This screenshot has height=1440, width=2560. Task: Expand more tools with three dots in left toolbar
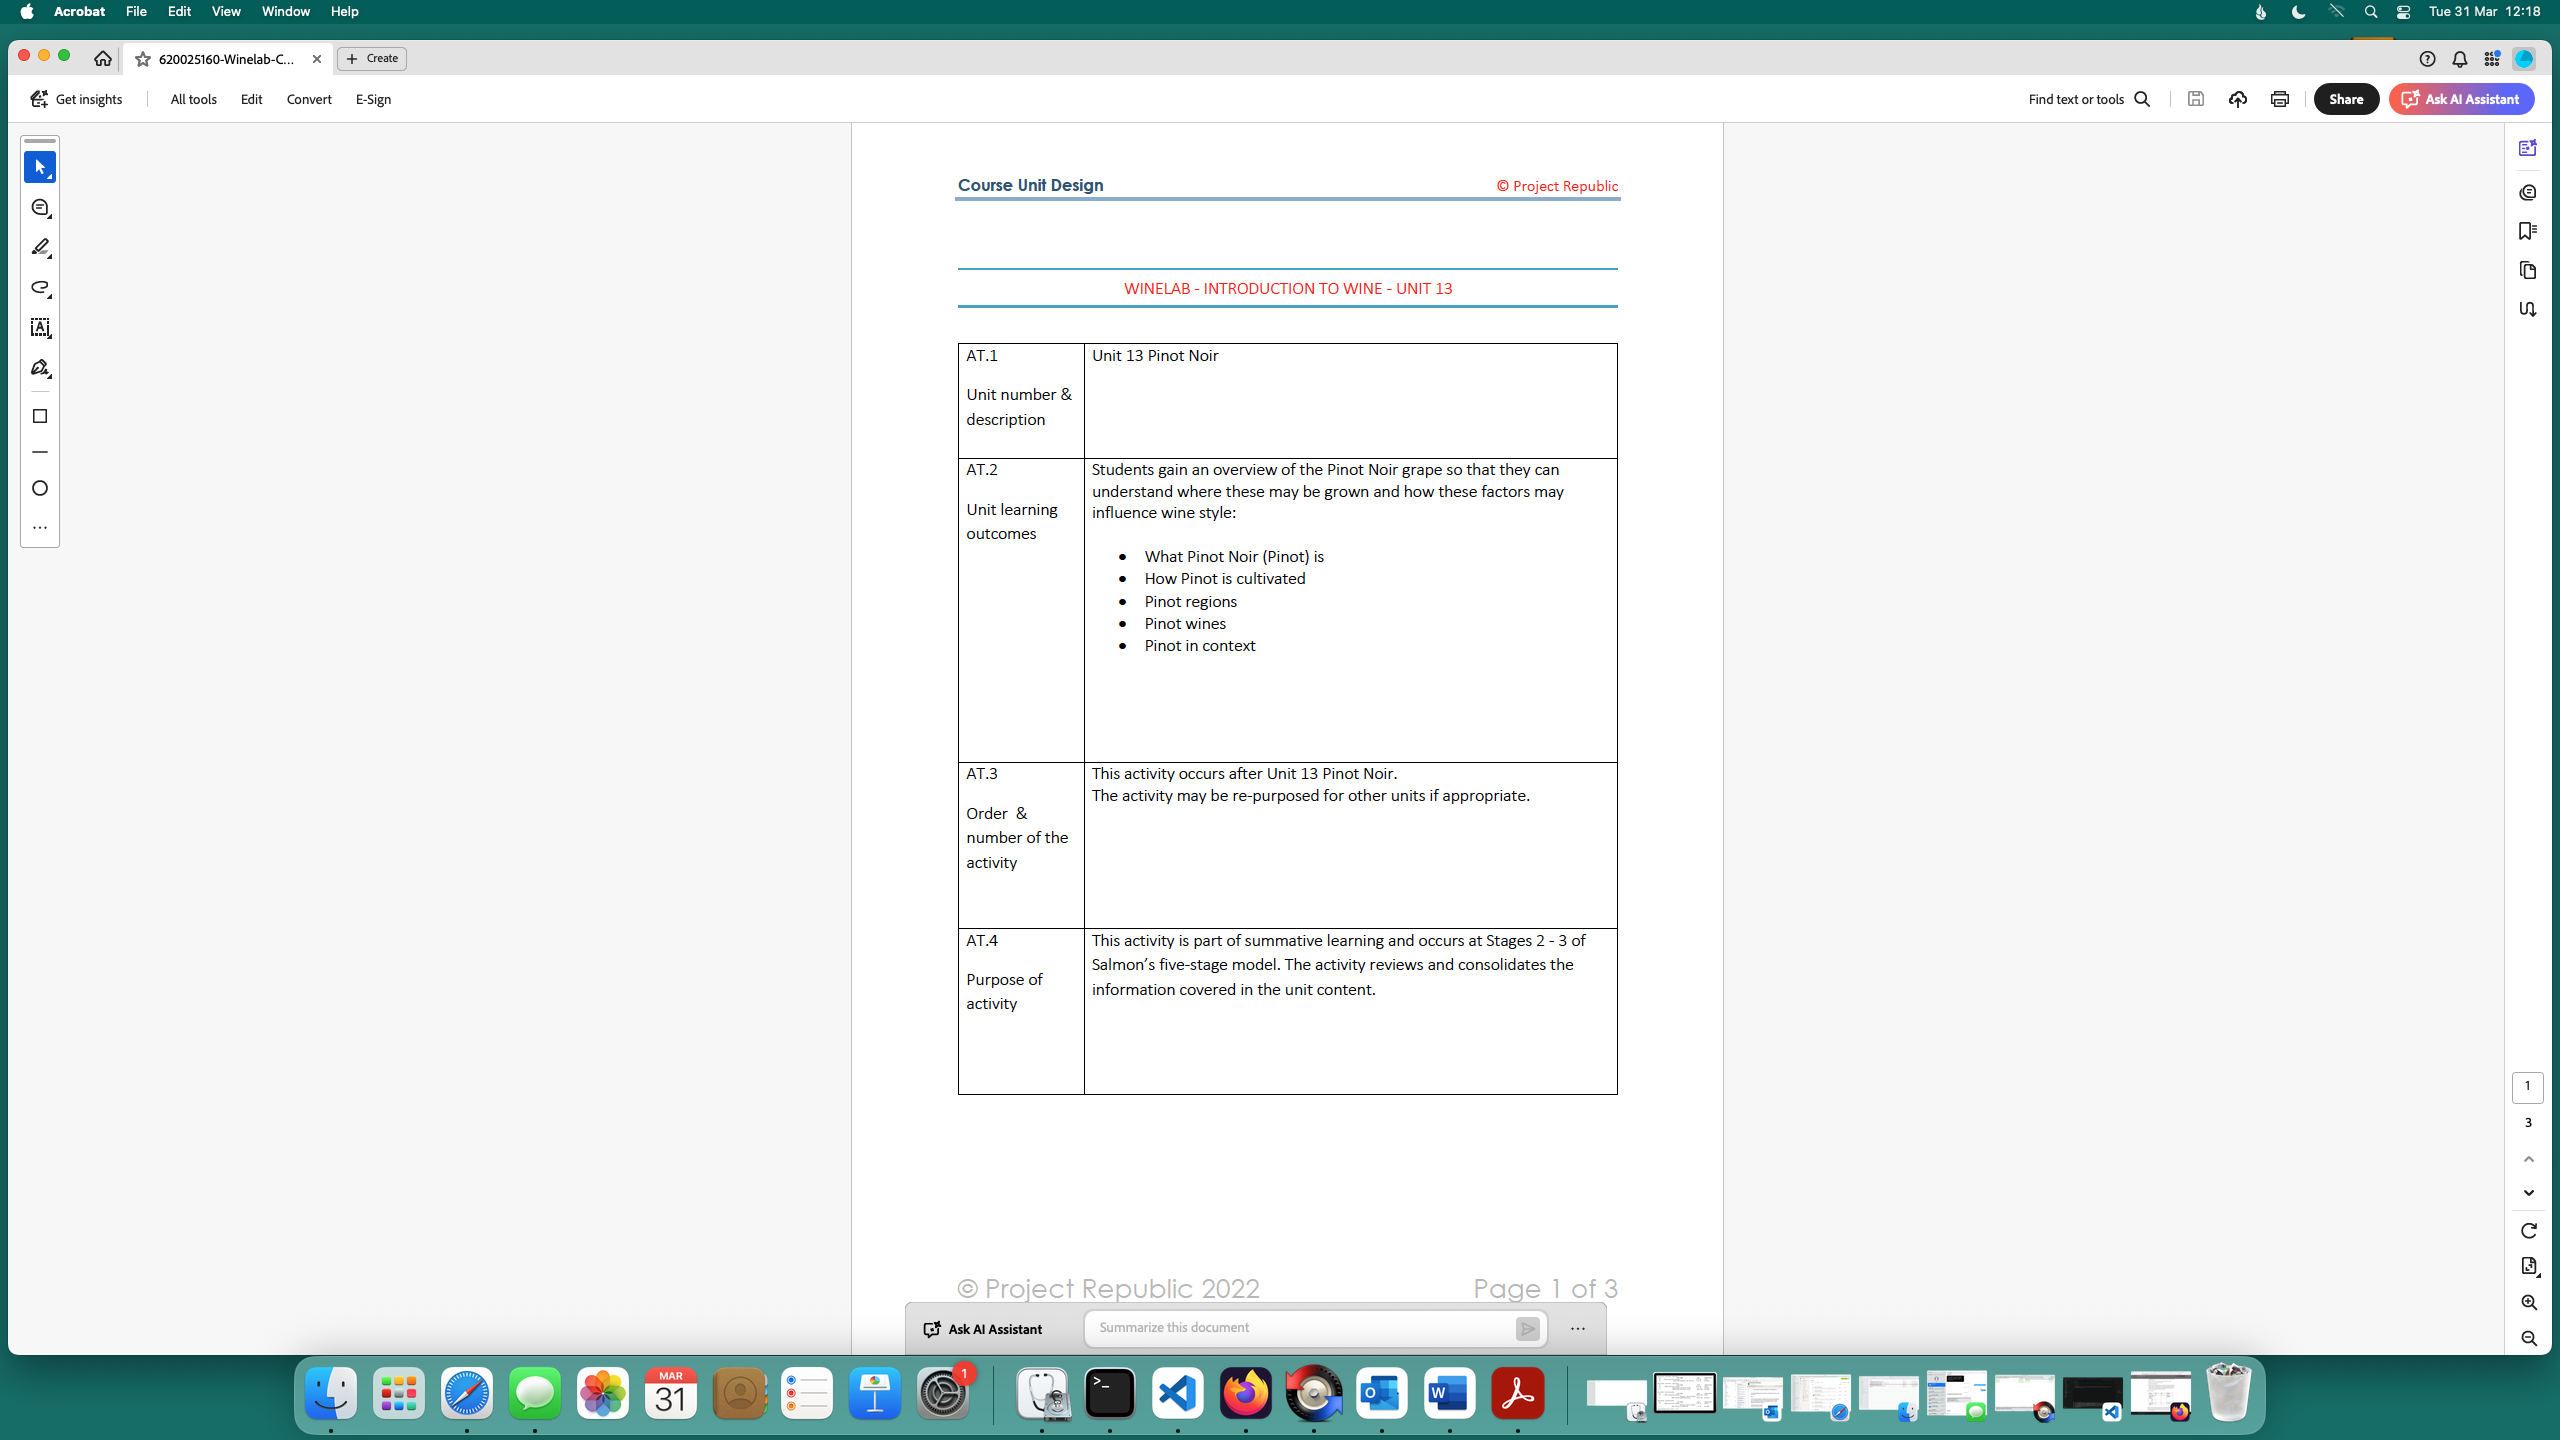(40, 527)
